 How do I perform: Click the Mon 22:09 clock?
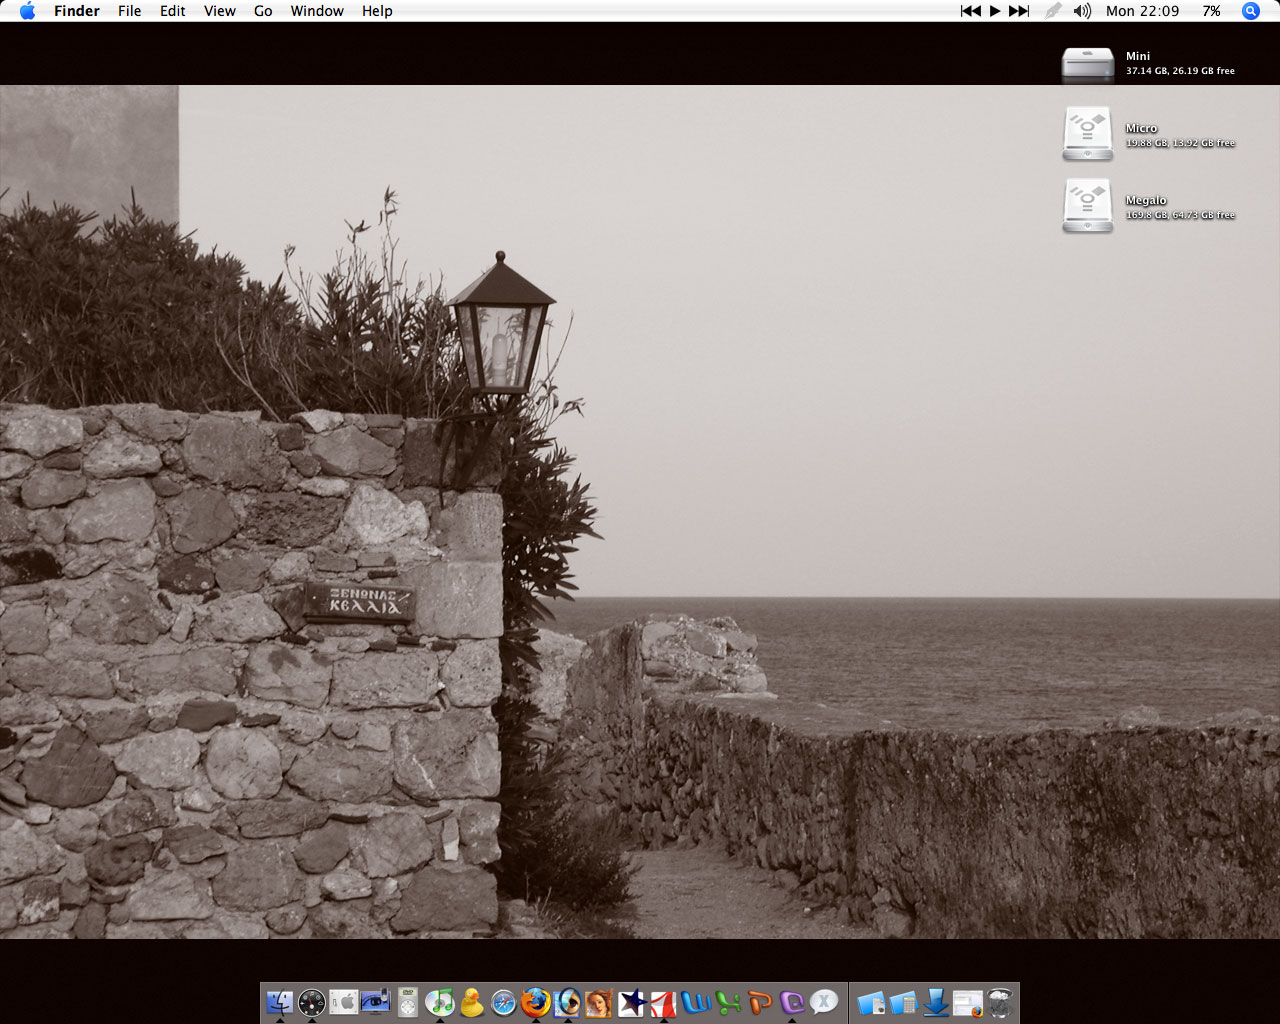[1142, 11]
